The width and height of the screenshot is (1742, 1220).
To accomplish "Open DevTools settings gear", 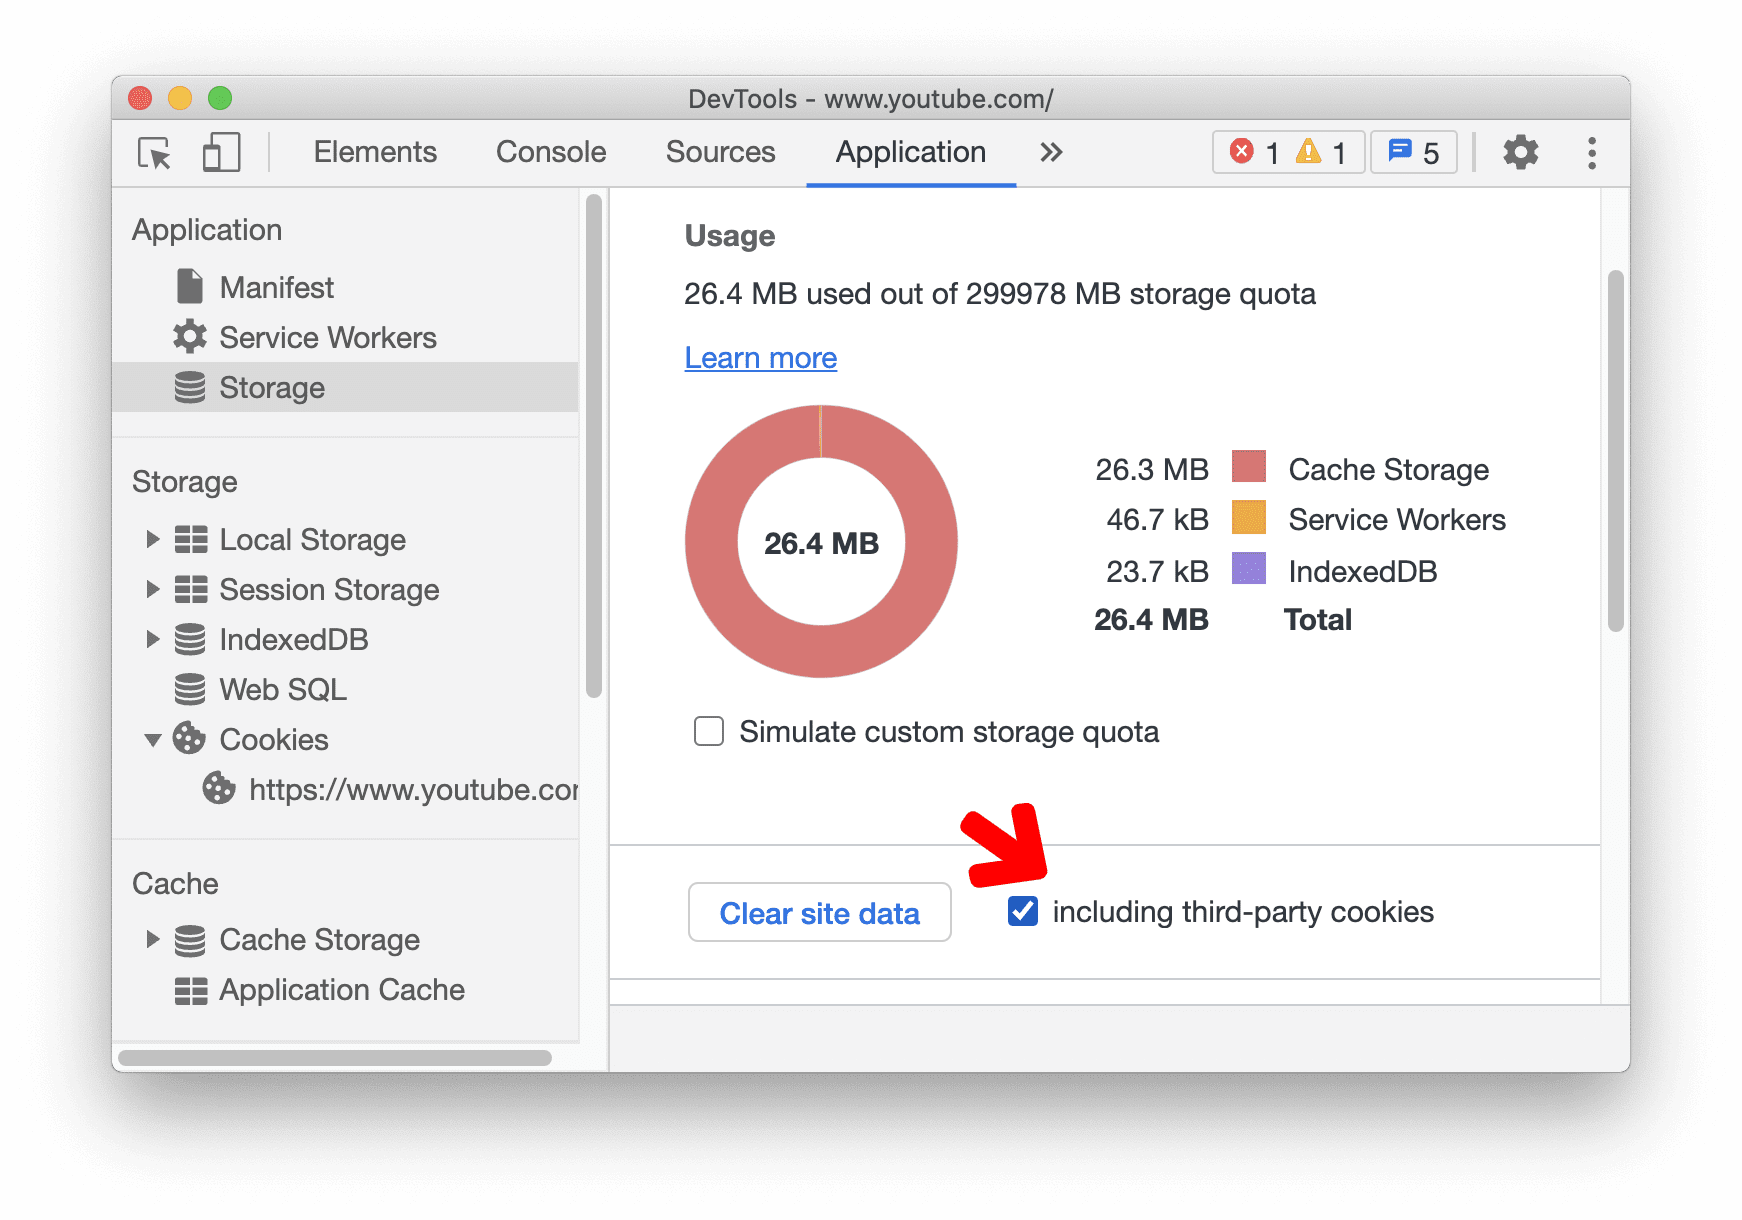I will click(1520, 153).
